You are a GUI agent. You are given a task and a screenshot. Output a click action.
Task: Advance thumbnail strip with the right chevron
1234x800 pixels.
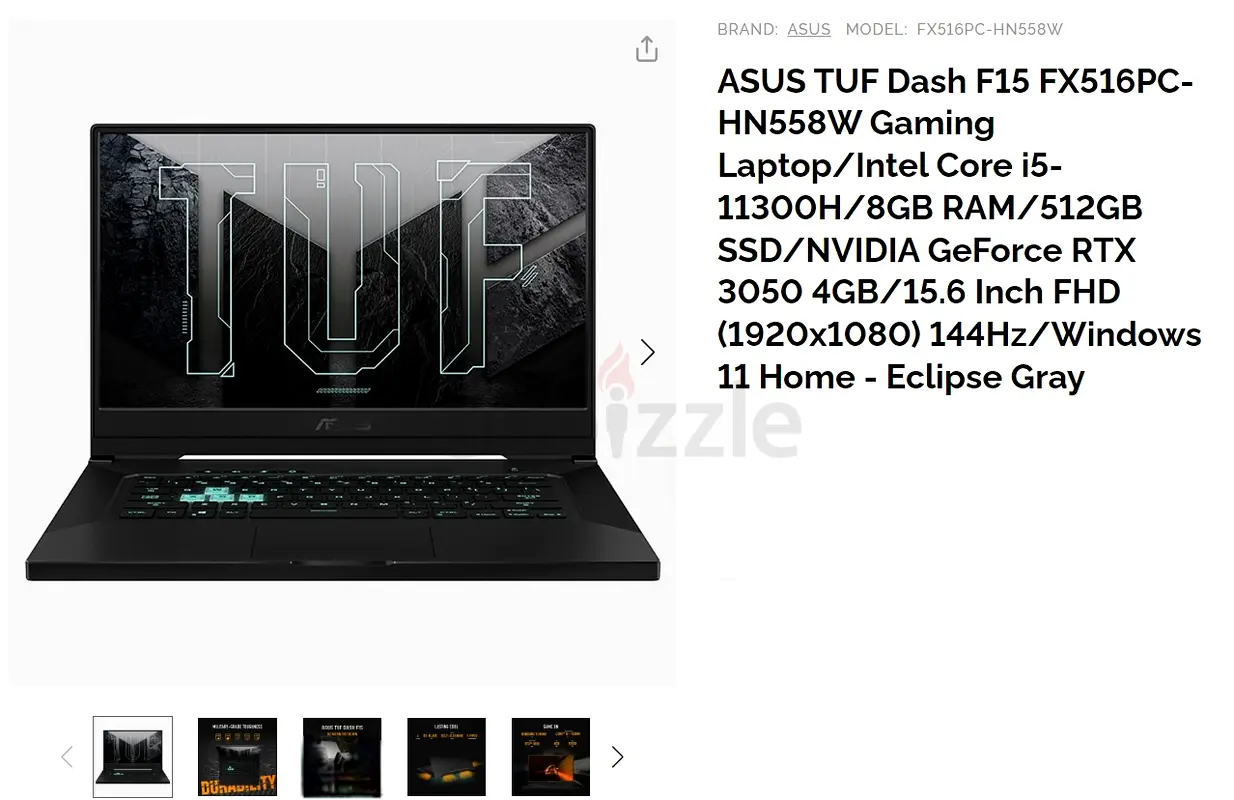coord(617,757)
